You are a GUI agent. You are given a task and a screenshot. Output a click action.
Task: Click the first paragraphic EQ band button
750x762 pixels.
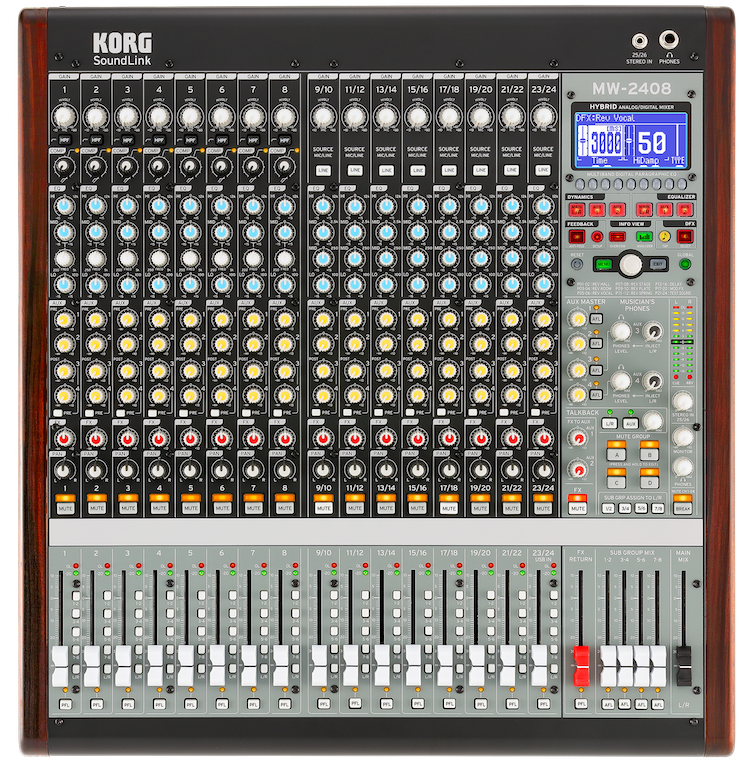579,184
